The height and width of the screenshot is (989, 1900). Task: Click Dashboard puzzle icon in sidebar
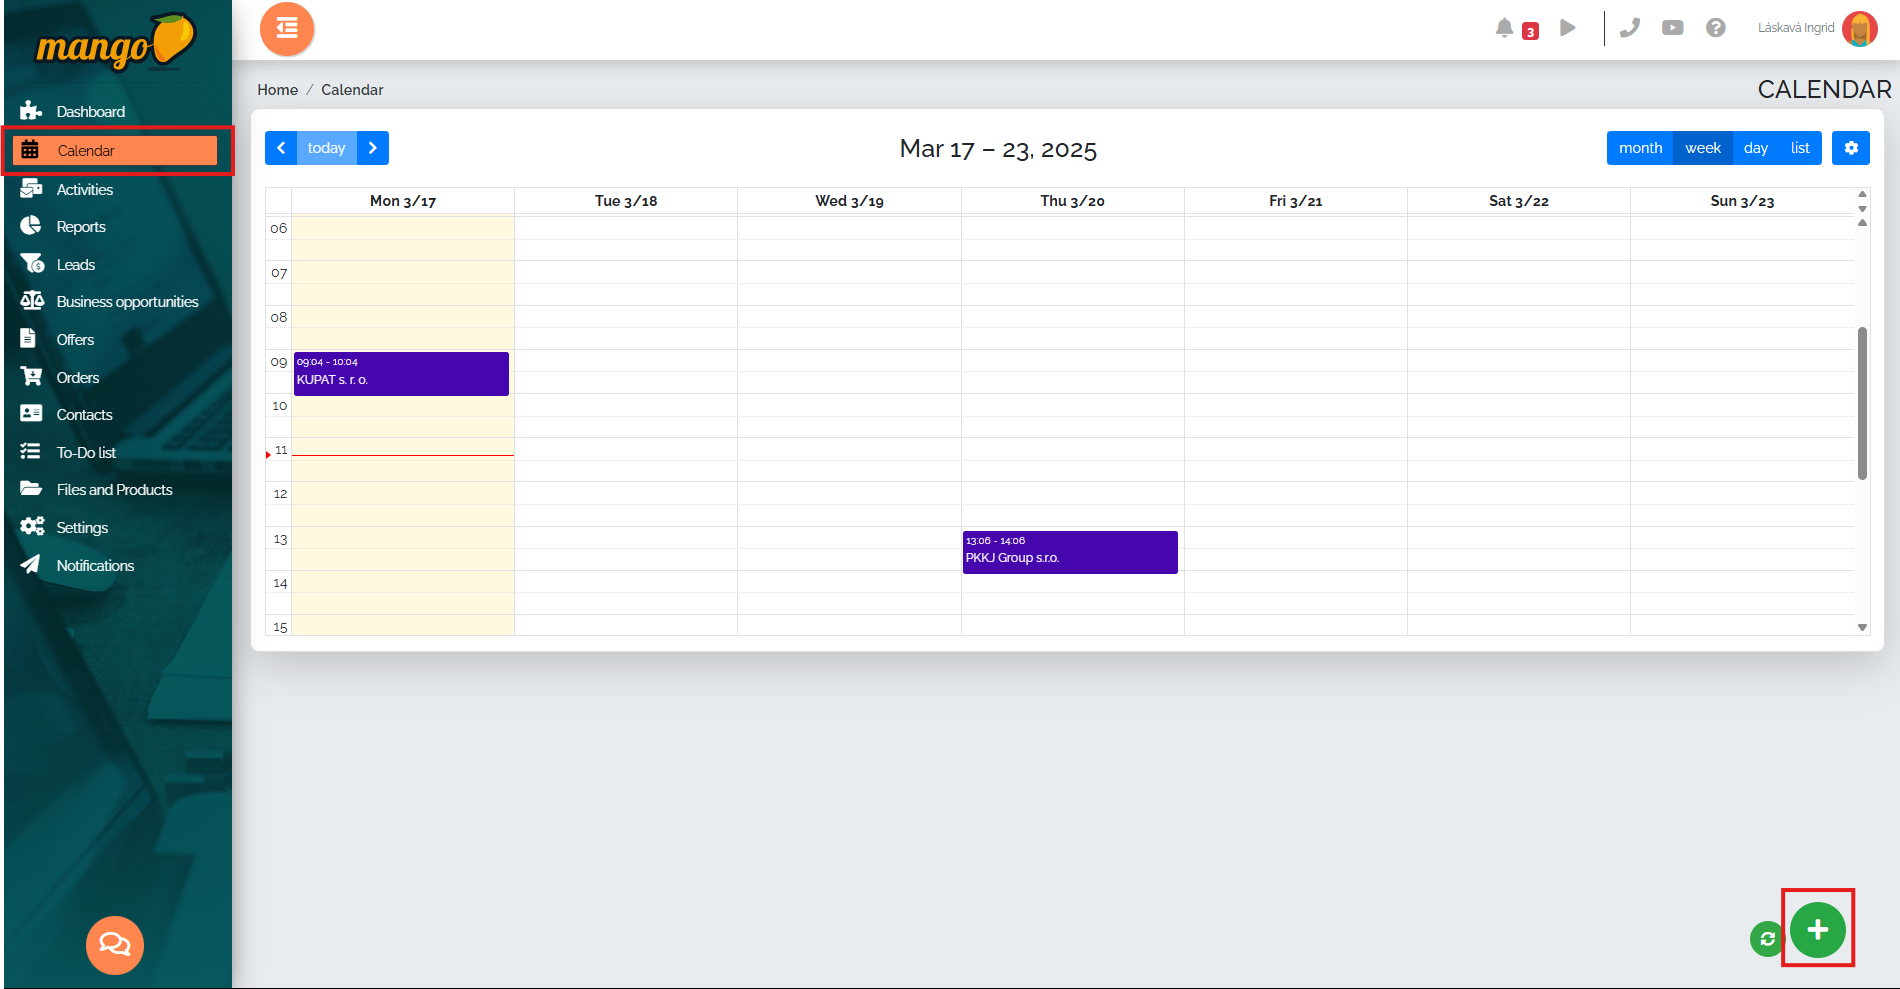(31, 111)
